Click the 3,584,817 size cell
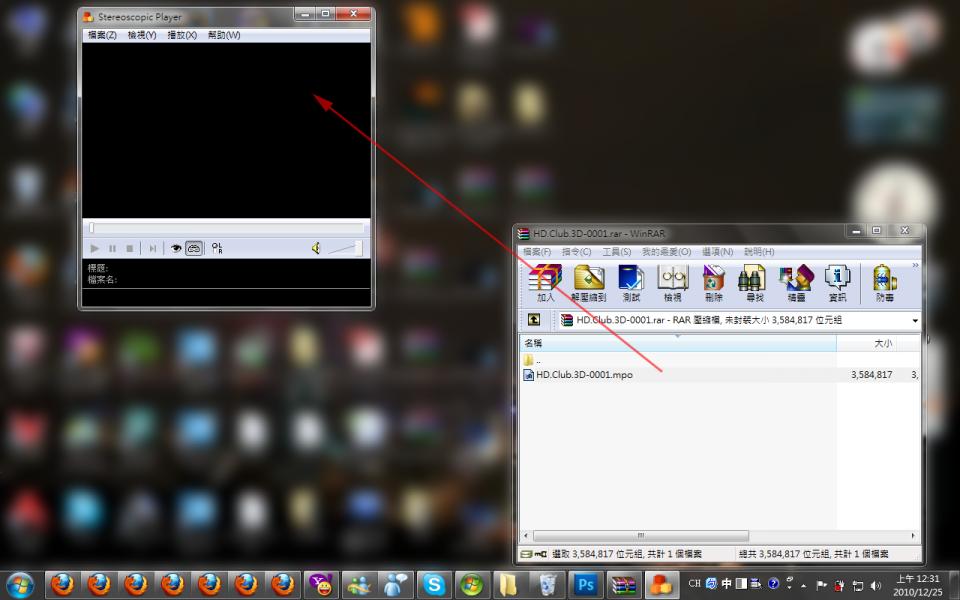 pyautogui.click(x=871, y=375)
